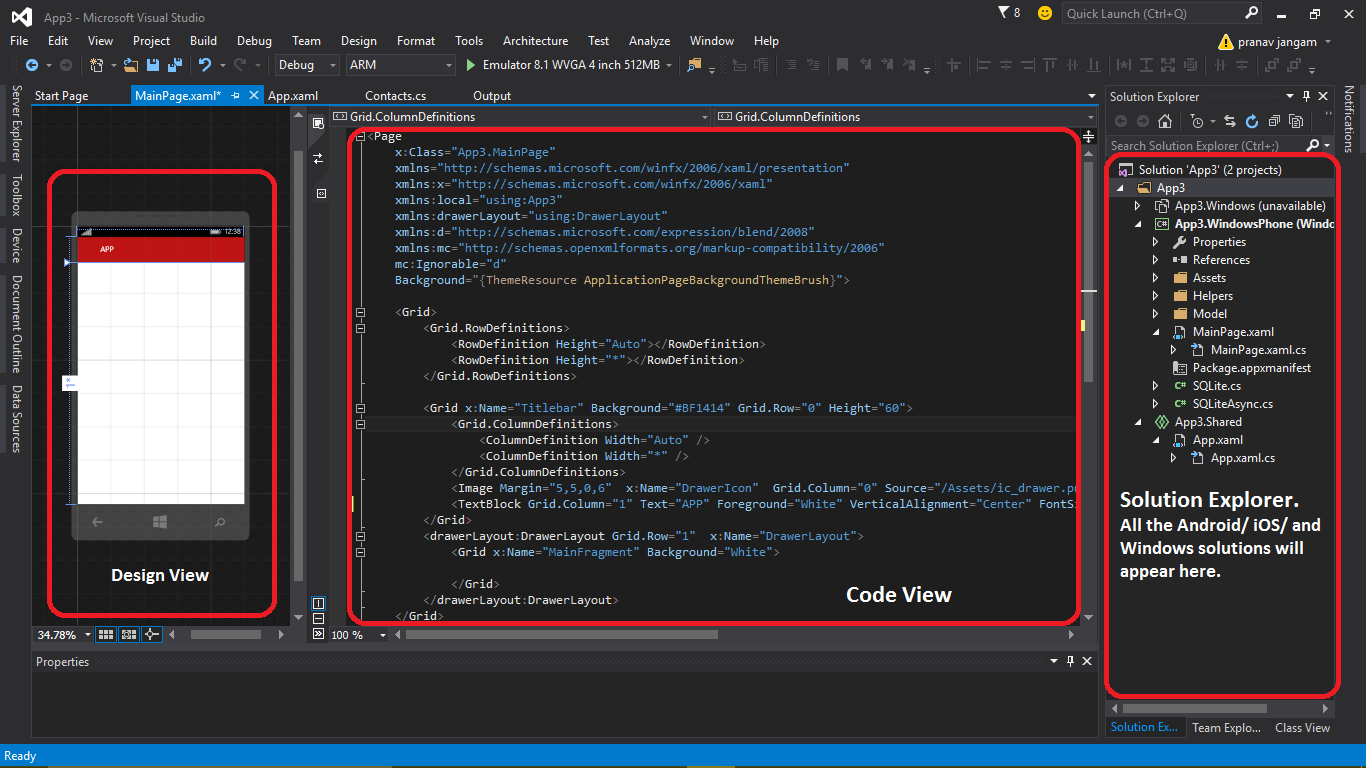Screen dimensions: 1366x768
Task: Collapse the App3.Shared project node
Action: pyautogui.click(x=1138, y=422)
